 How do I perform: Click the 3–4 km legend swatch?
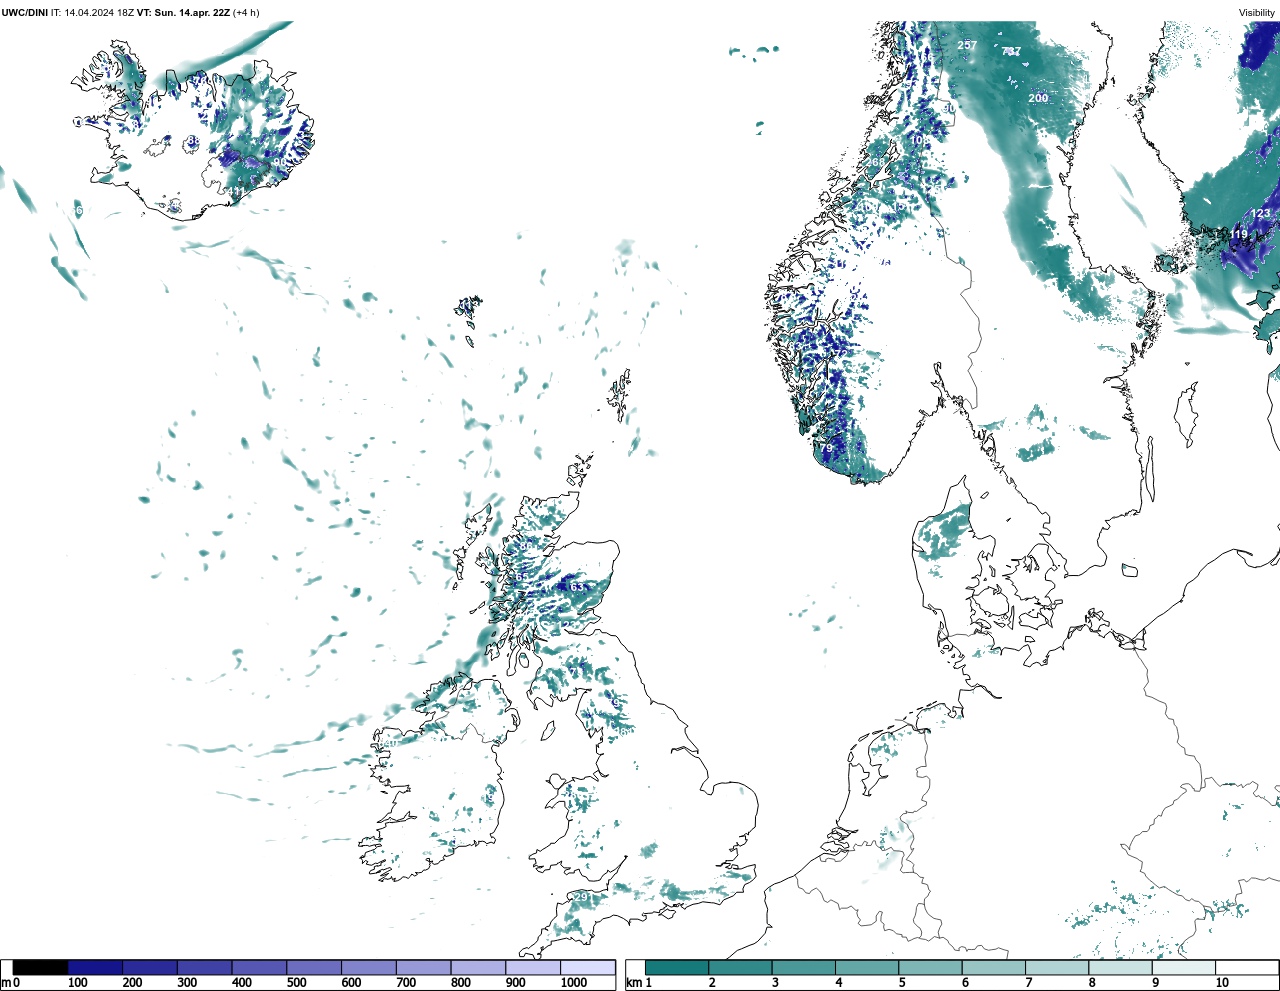803,967
